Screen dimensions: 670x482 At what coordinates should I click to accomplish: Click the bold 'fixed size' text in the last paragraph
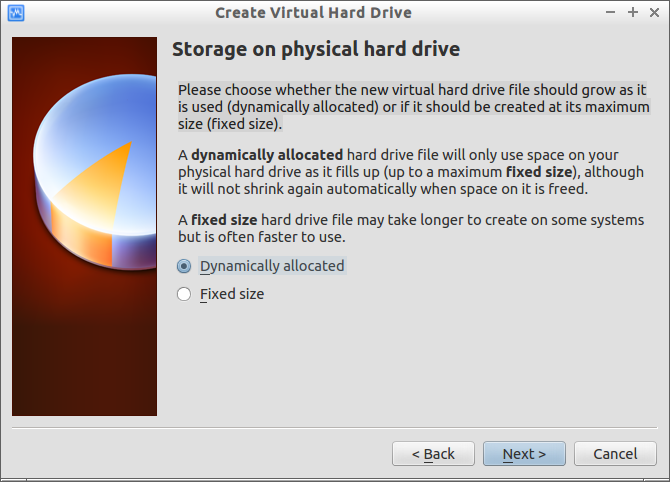(x=224, y=220)
